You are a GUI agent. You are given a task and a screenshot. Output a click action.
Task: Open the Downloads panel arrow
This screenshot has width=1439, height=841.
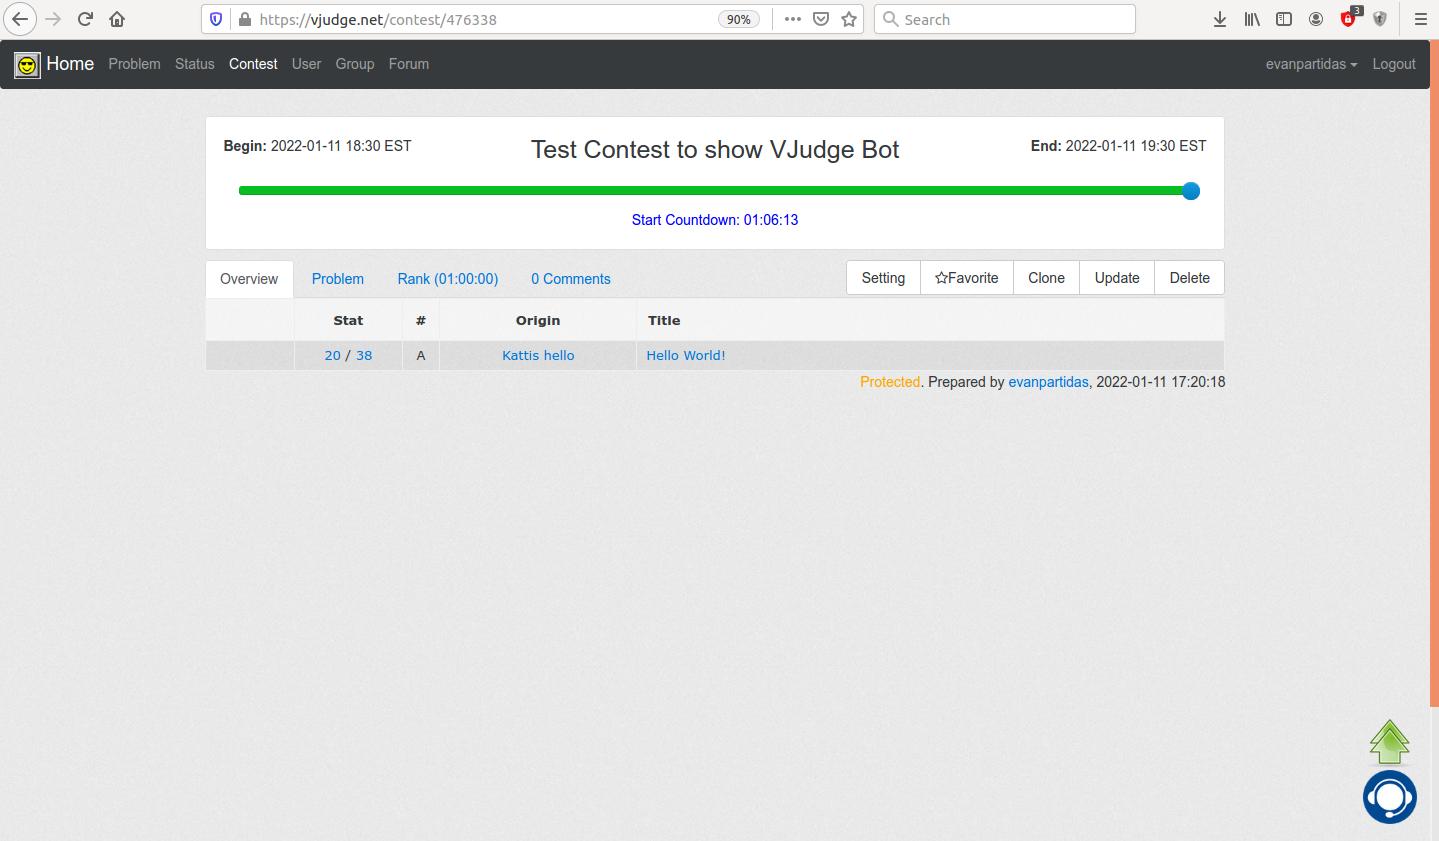(x=1219, y=18)
